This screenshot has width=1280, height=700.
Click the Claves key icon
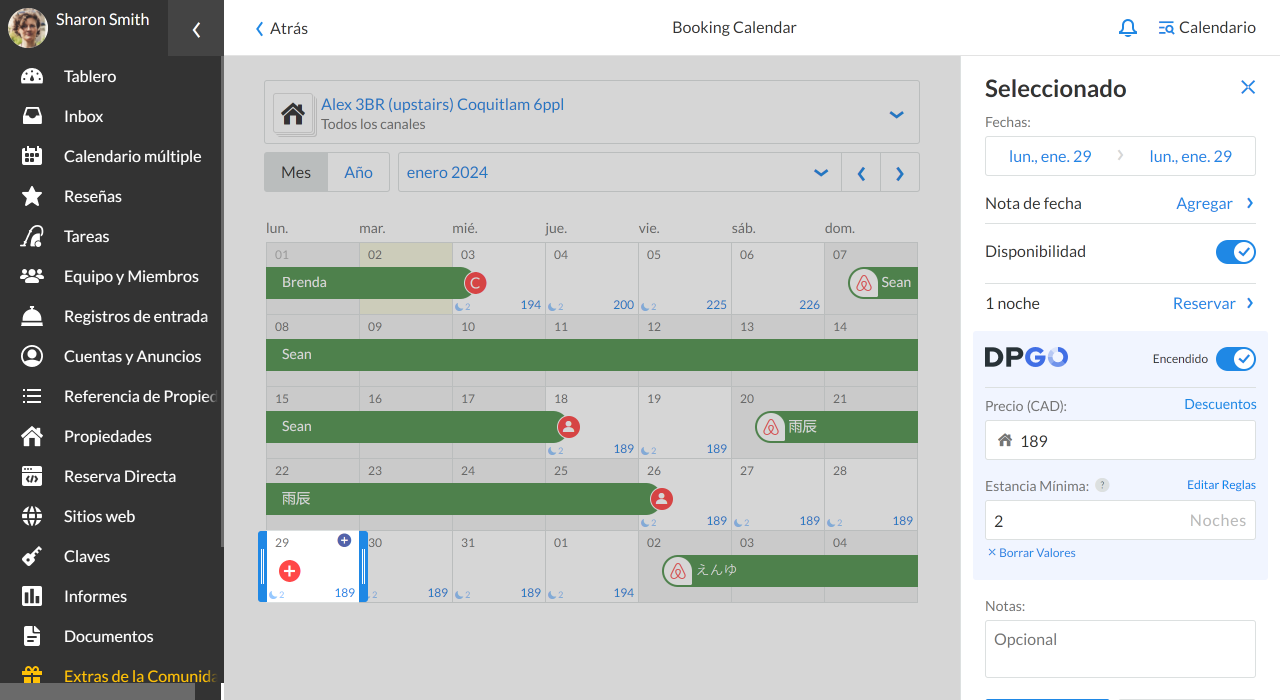pos(32,556)
